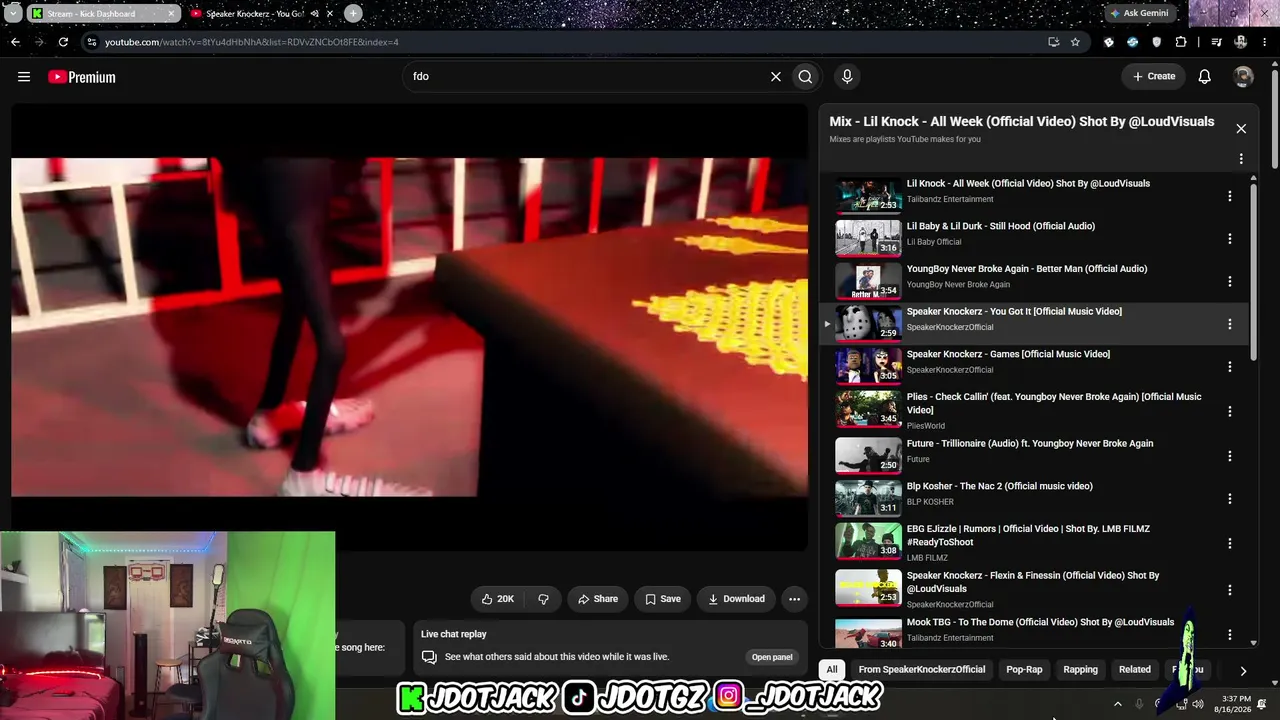Open options for Lil Baby - Still Hood
The width and height of the screenshot is (1280, 720).
coord(1230,239)
